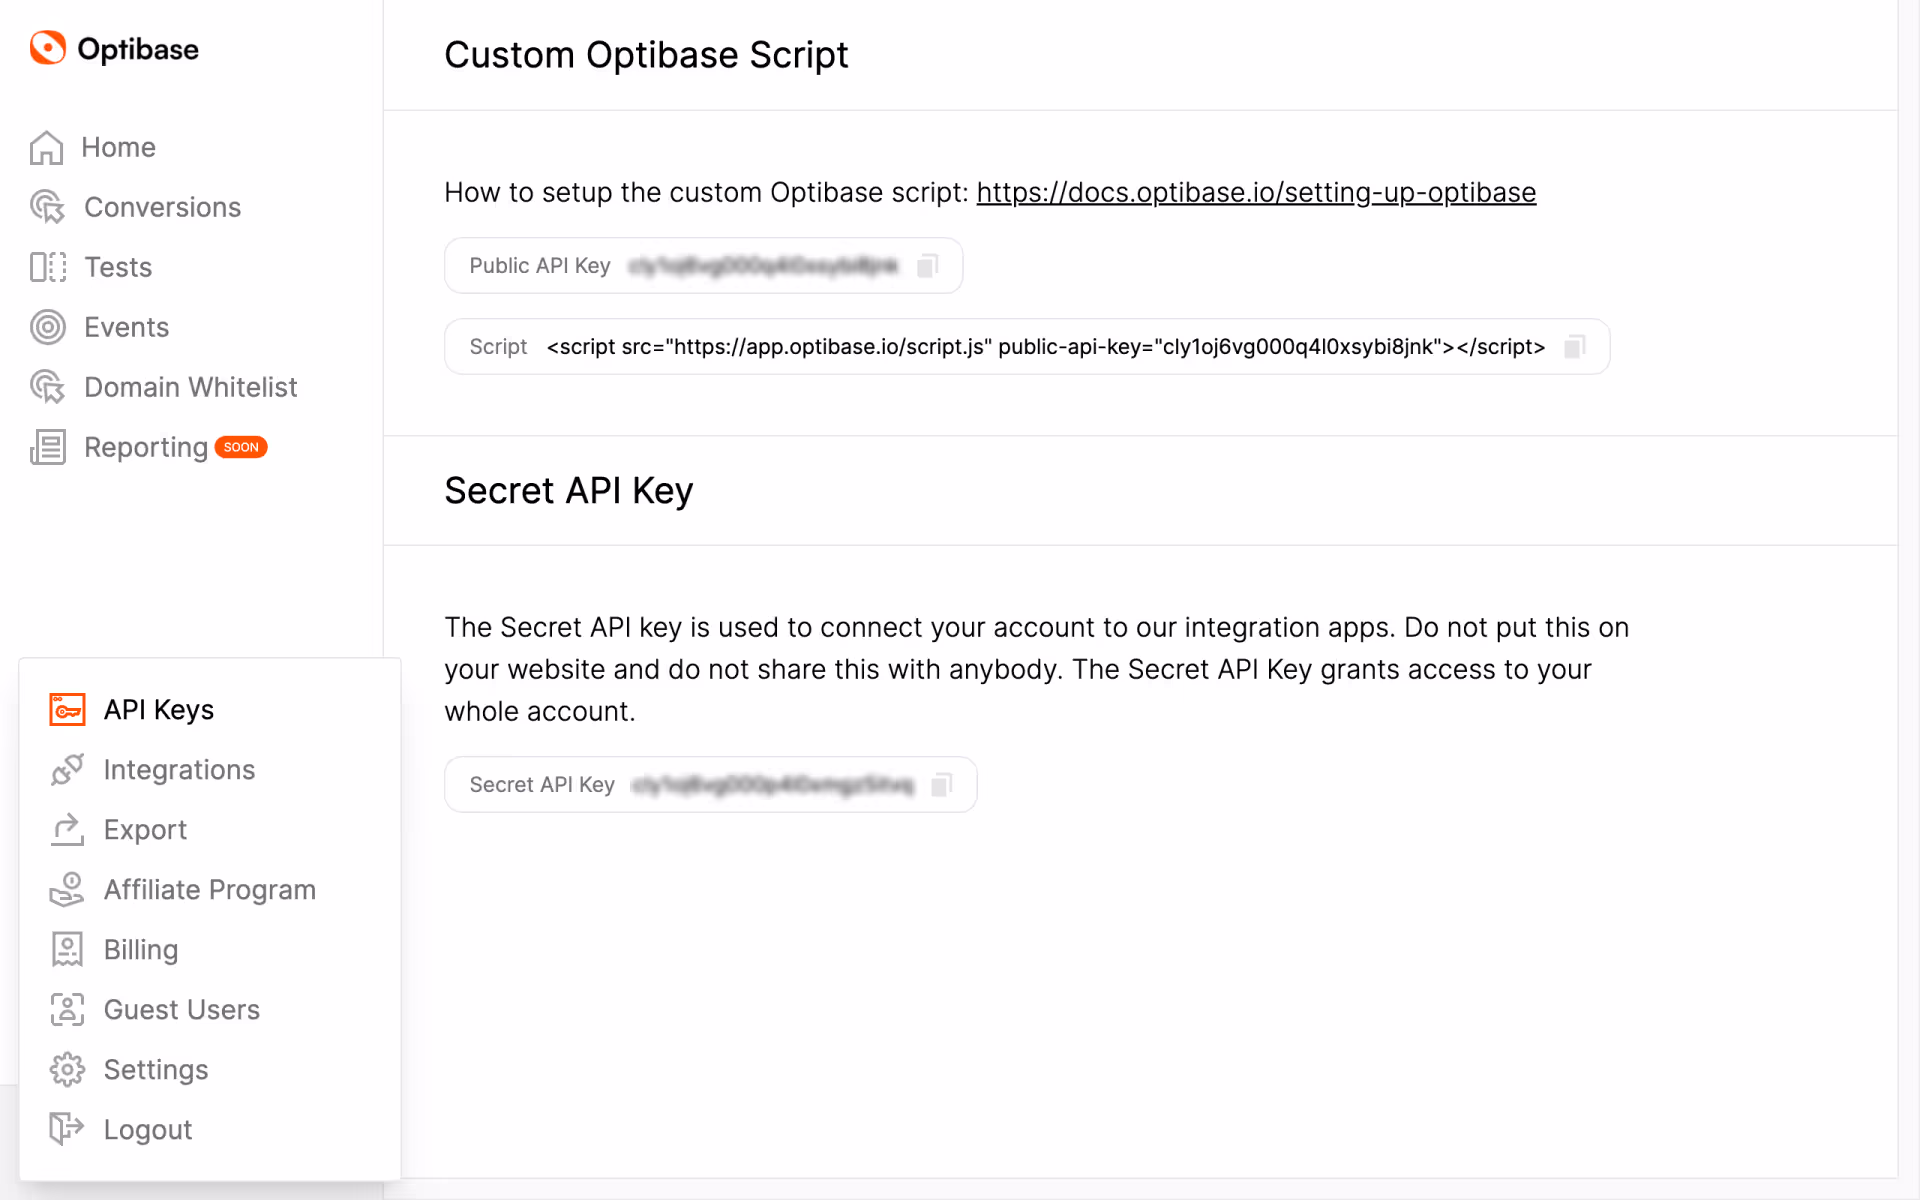The image size is (1920, 1200).
Task: Click the Integrations plug icon
Action: click(67, 769)
